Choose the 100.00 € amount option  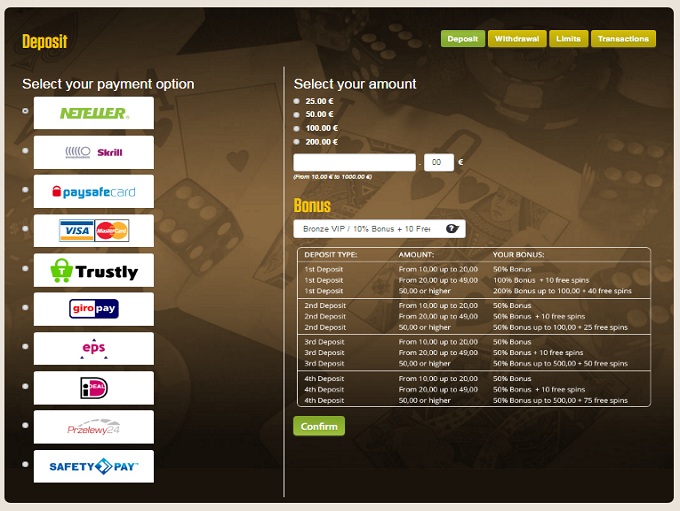(x=296, y=128)
